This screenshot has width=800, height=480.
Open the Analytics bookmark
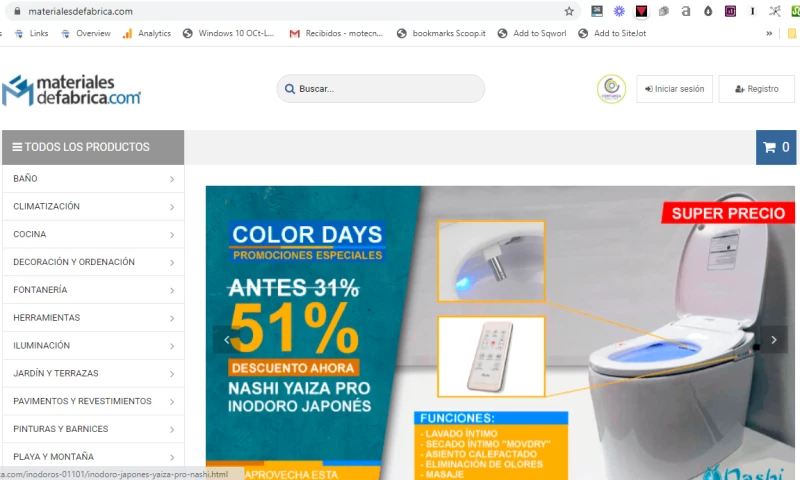(x=147, y=33)
